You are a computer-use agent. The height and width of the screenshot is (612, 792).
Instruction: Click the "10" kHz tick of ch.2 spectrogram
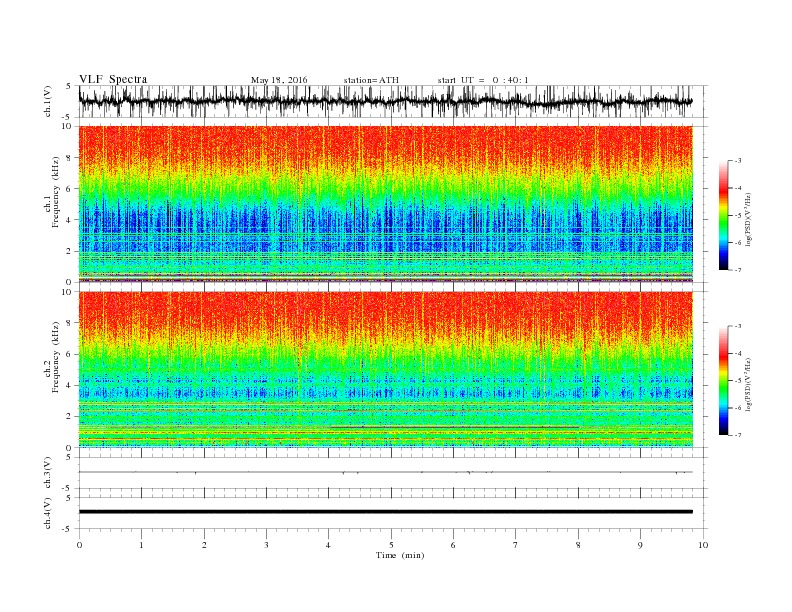[67, 292]
